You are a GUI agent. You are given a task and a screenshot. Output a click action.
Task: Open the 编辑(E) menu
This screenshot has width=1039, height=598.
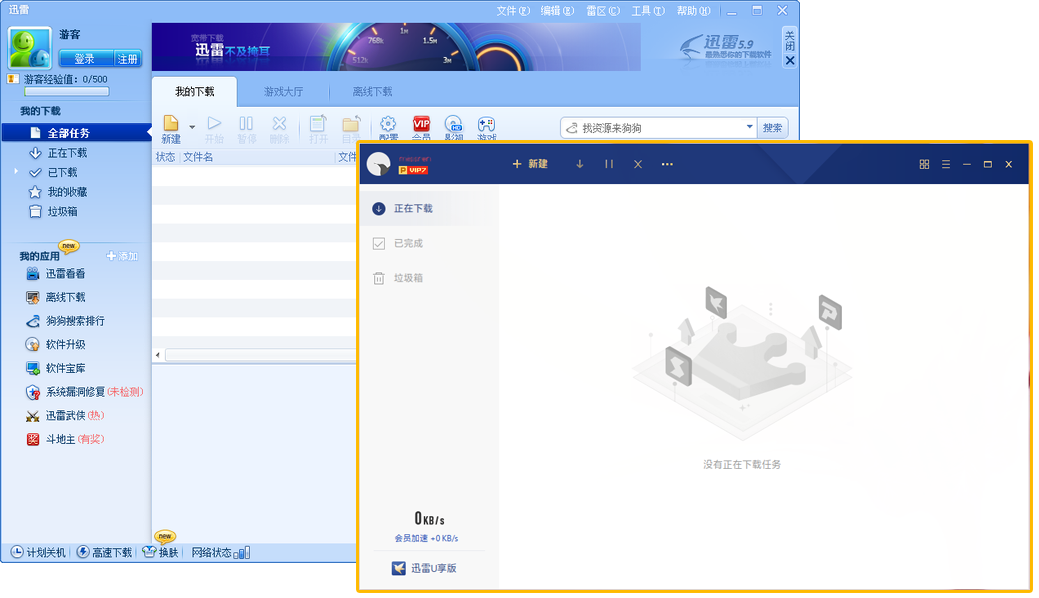coord(557,11)
